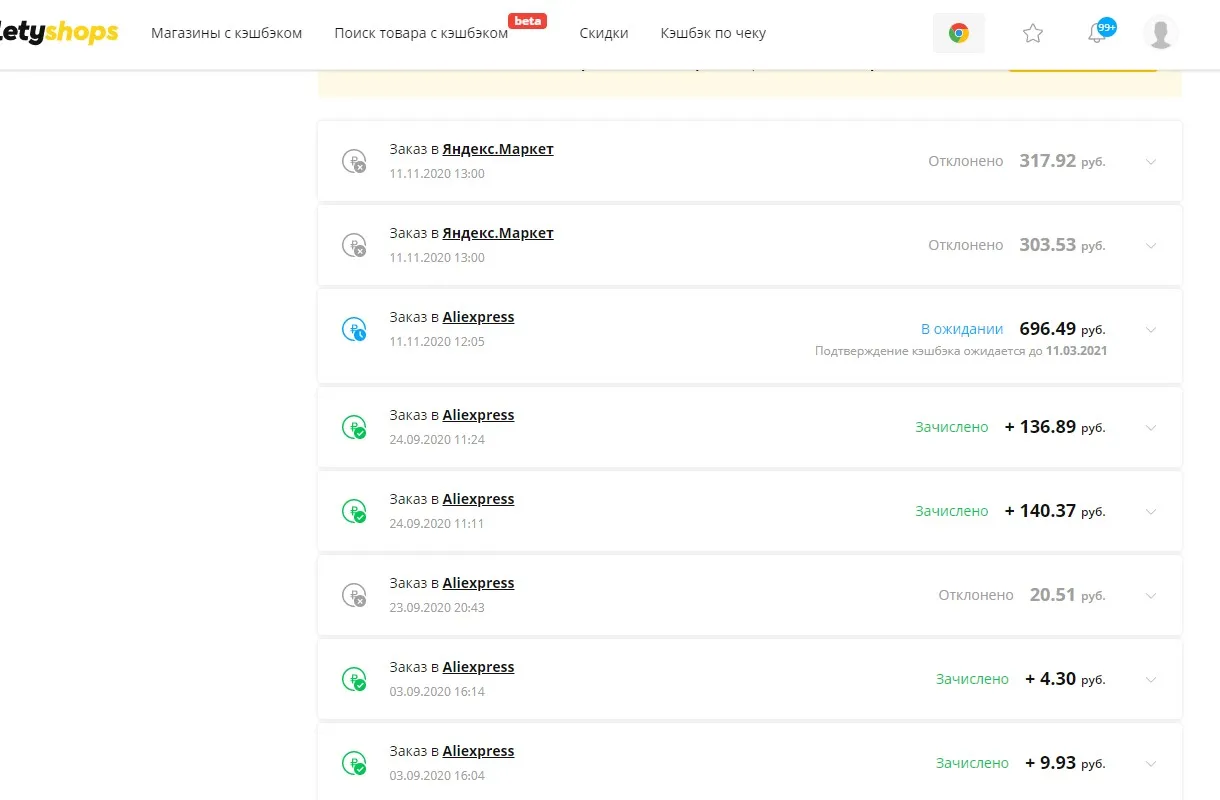Click the date 11.11.2020 12:05
1220x800 pixels.
pos(437,342)
